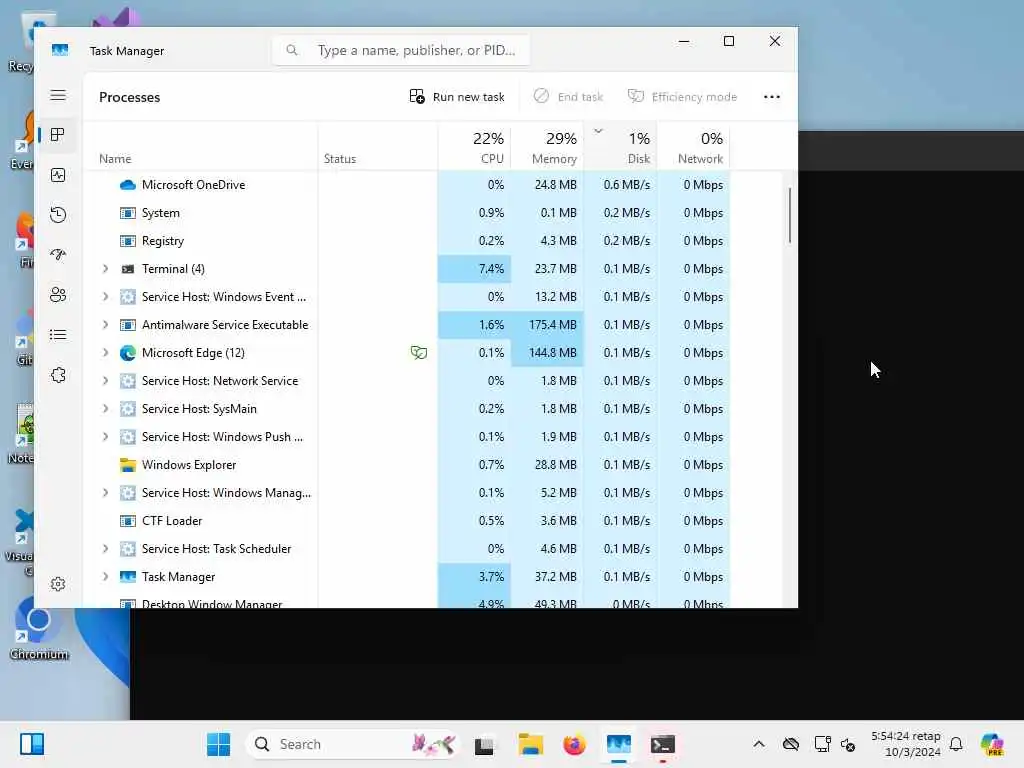Screen dimensions: 1024x768
Task: Click the 0.6 MB/s disk cell
Action: coord(620,185)
